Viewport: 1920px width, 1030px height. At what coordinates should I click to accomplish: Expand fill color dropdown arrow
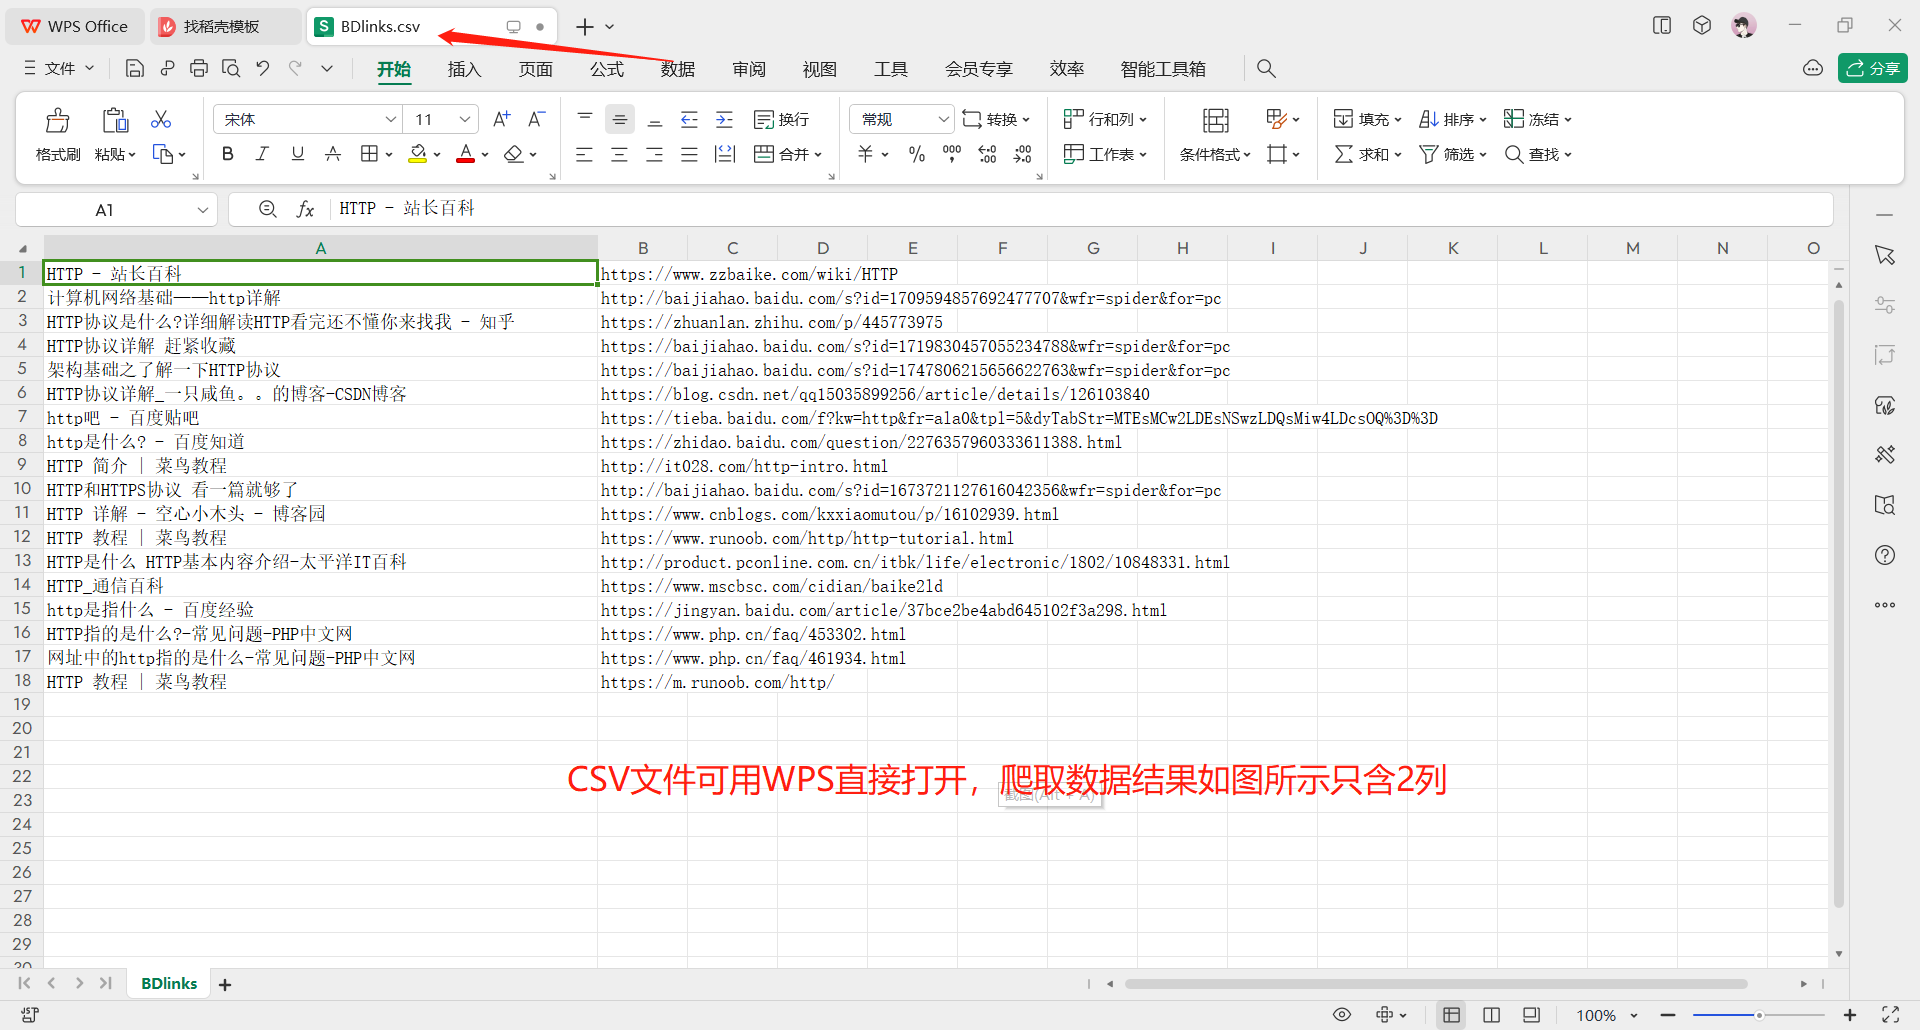click(437, 155)
